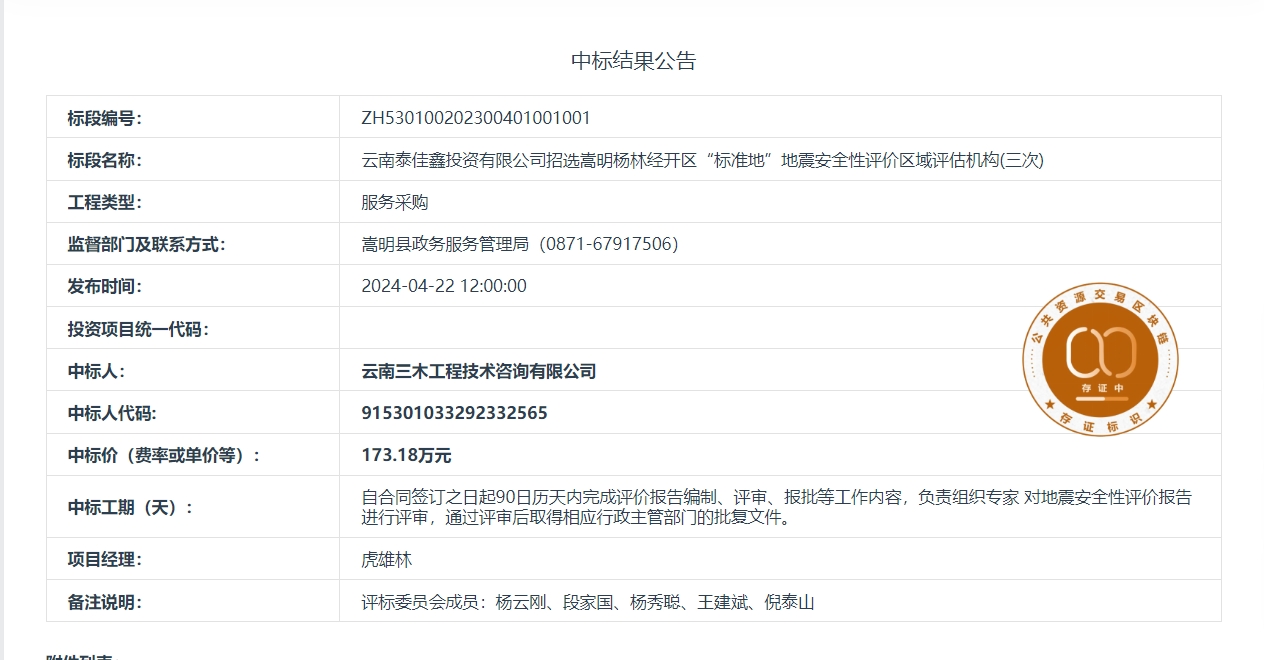Select project manager name 虎雄林

387,560
